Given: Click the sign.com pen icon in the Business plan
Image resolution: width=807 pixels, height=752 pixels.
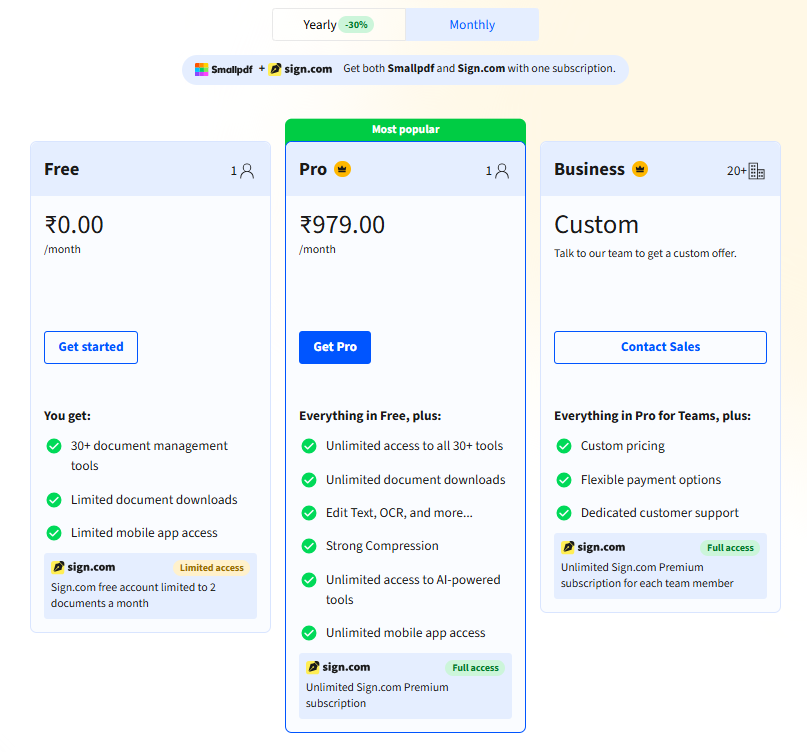Looking at the screenshot, I should 568,547.
